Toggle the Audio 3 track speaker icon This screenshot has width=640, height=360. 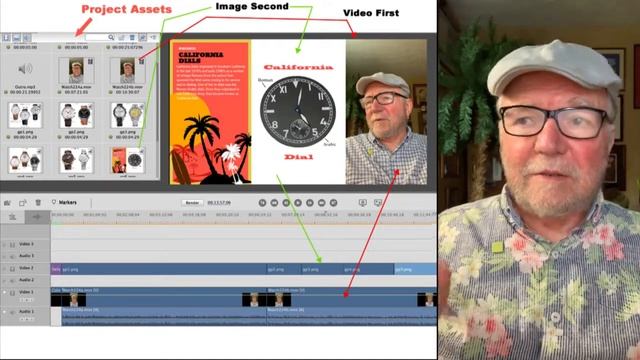tap(13, 256)
